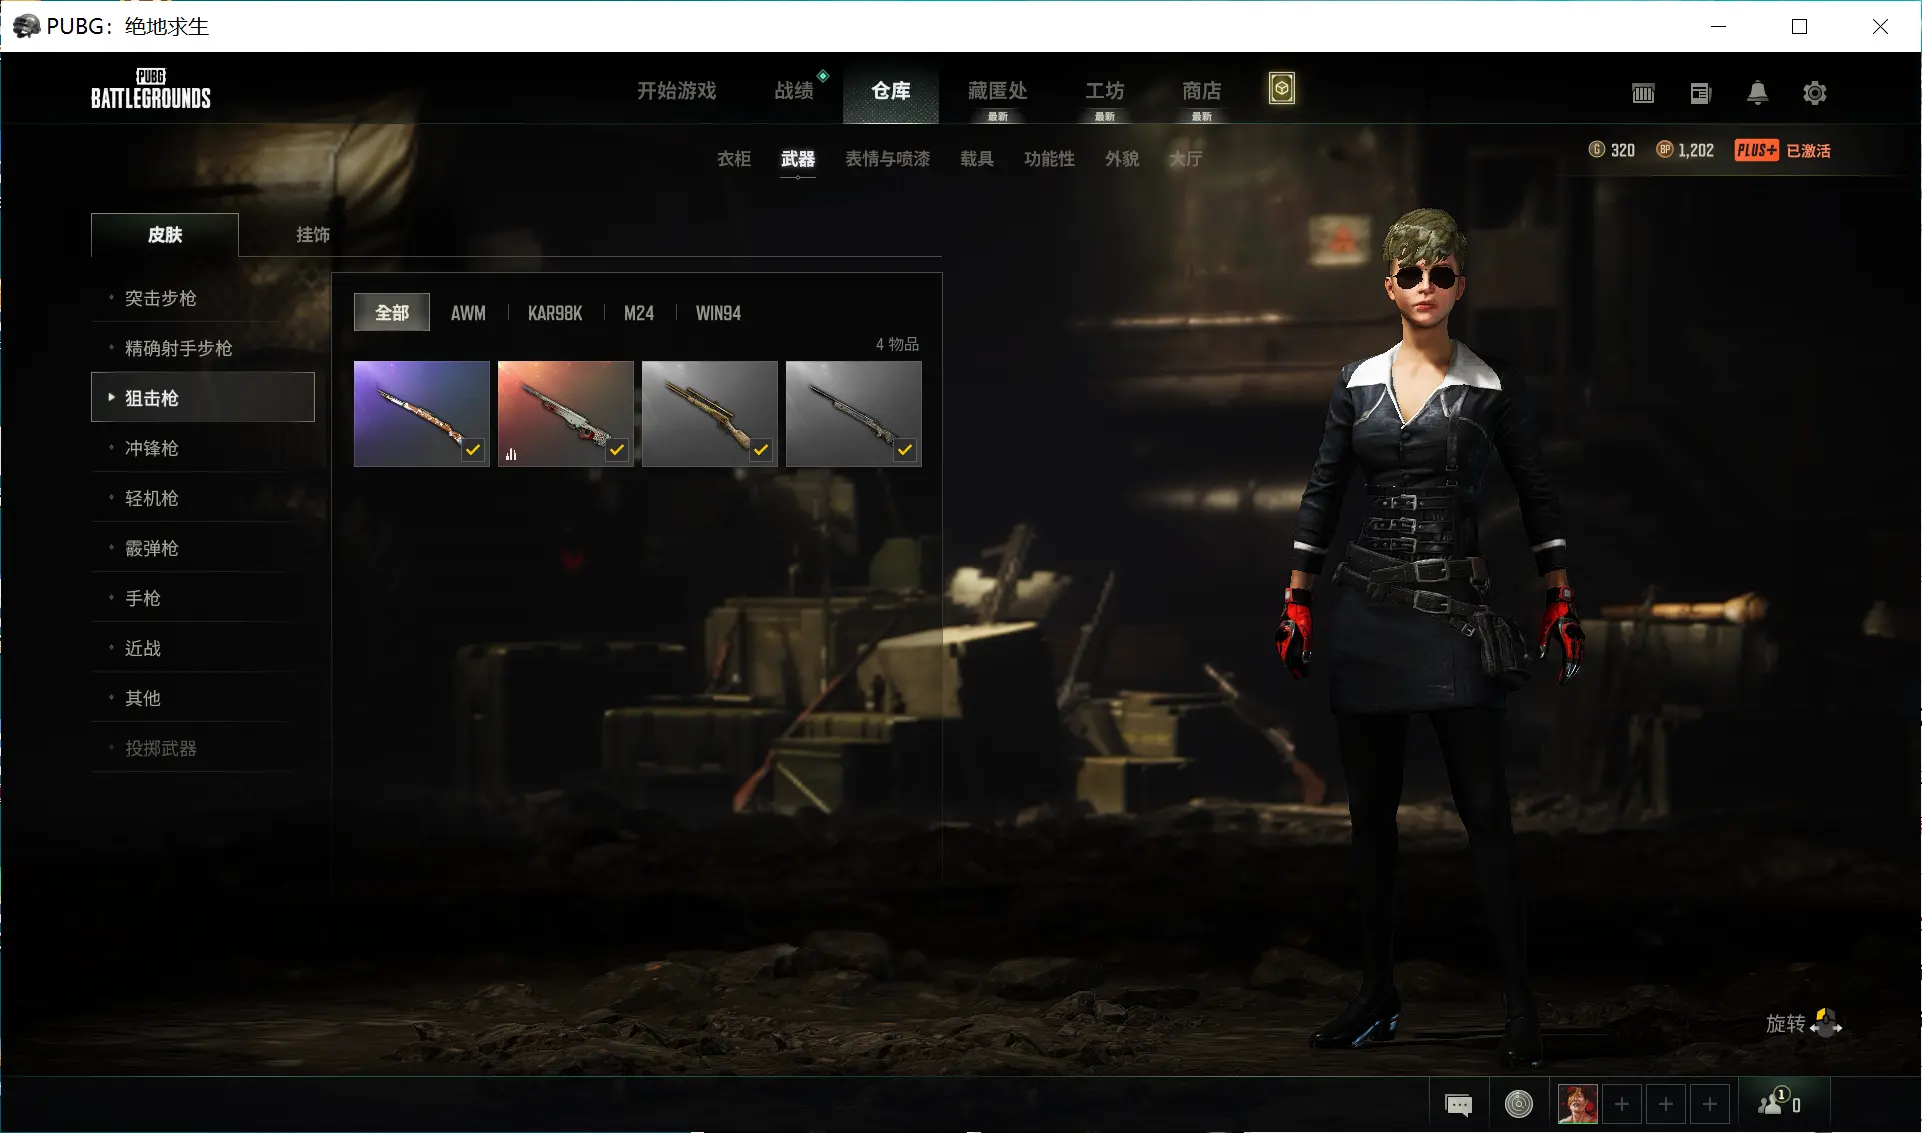This screenshot has height=1133, width=1922.
Task: Click the G-Coin 320 balance
Action: pos(1612,150)
